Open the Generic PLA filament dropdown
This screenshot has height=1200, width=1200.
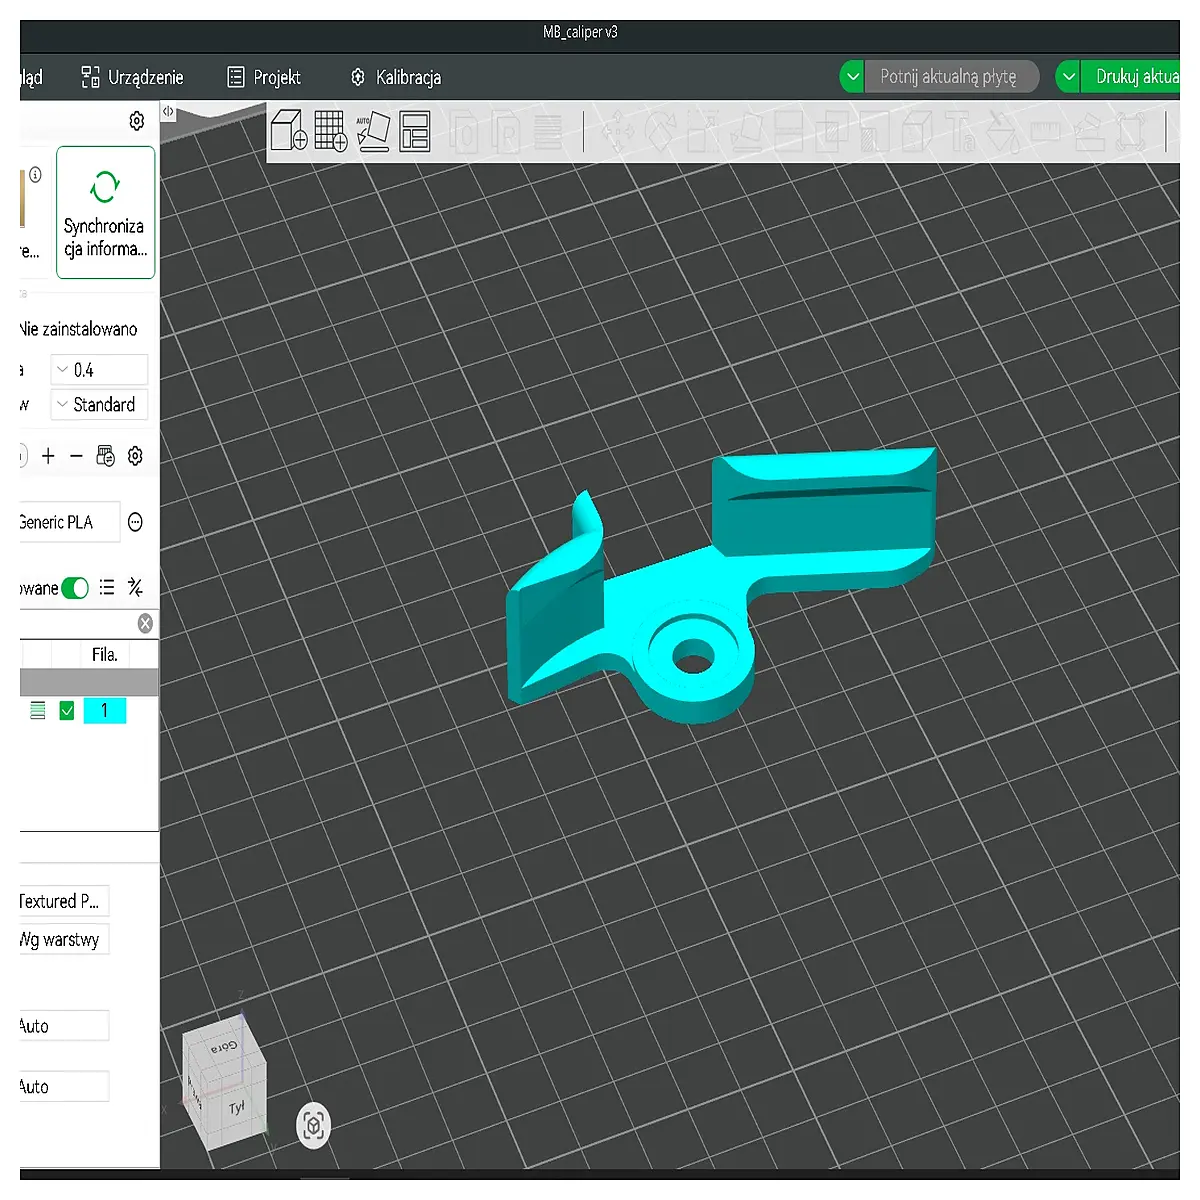click(69, 522)
